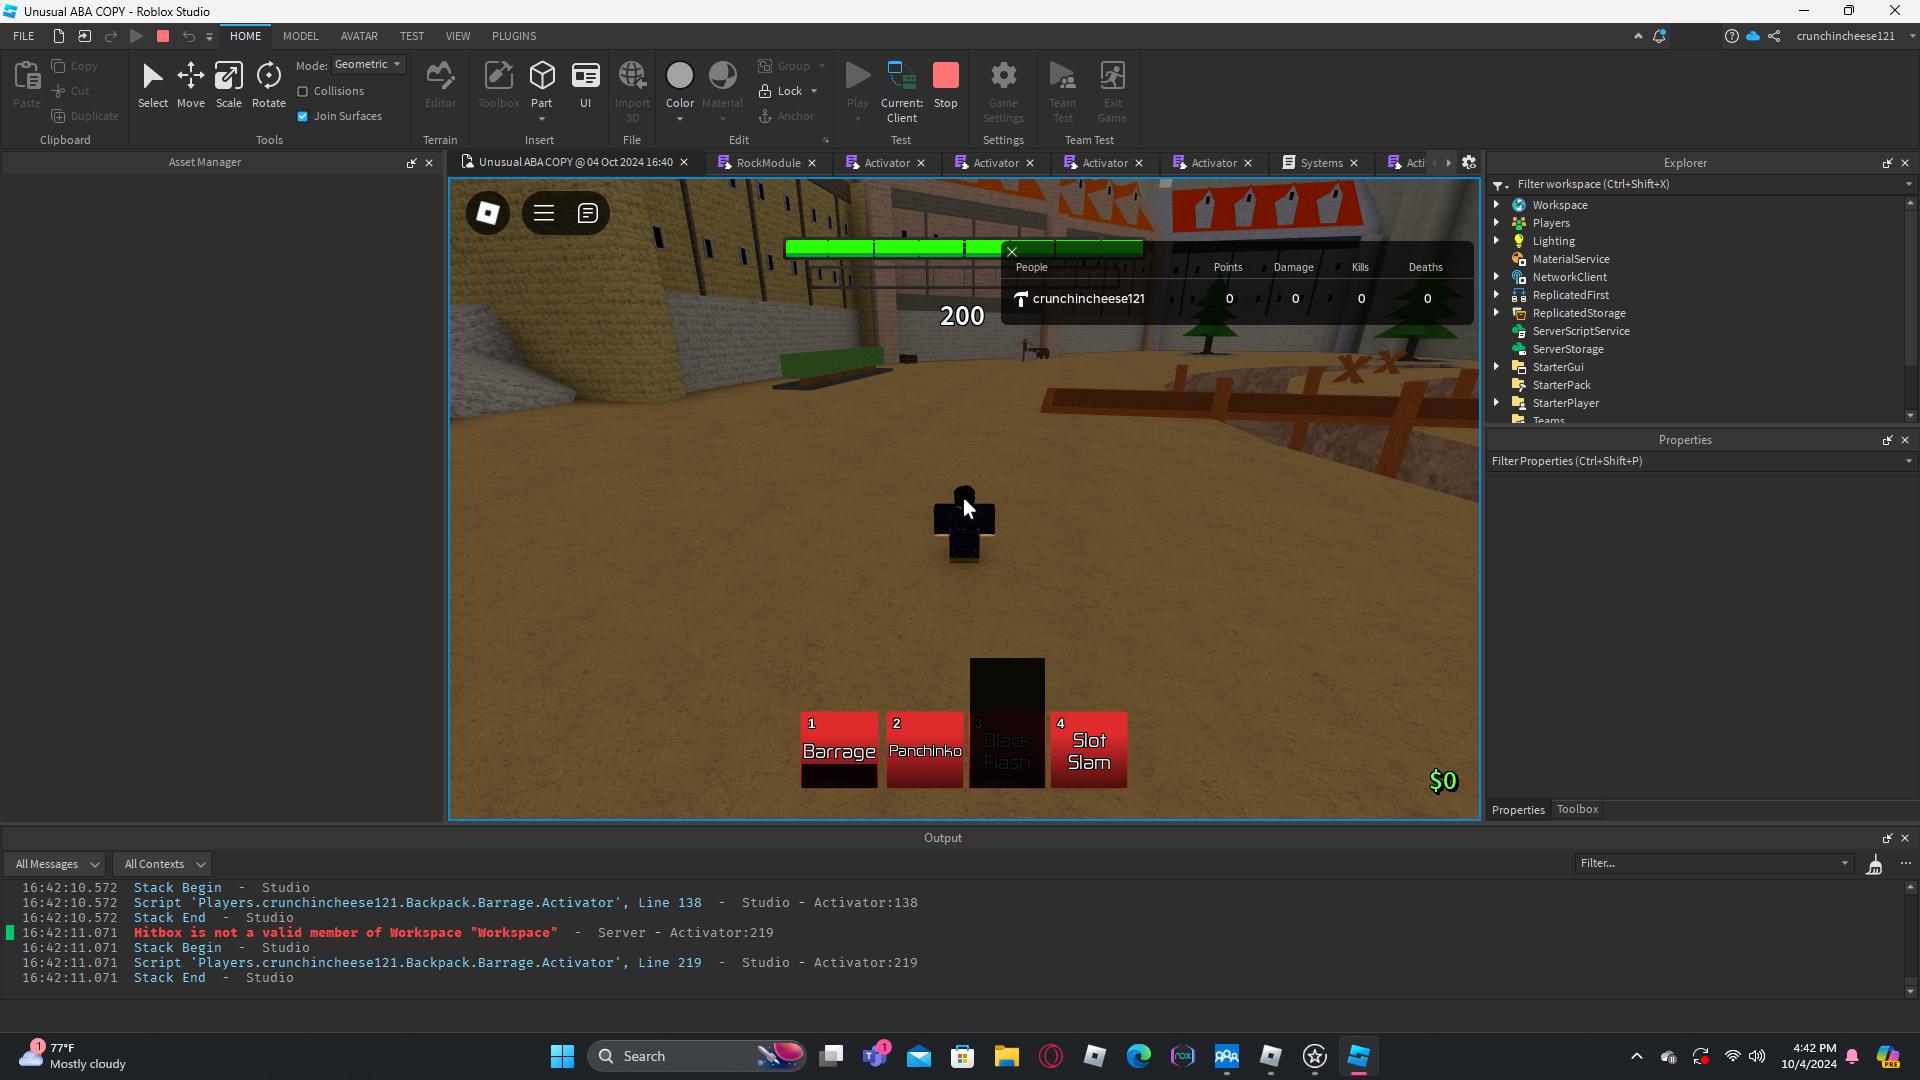This screenshot has height=1080, width=1920.
Task: Open script tab settings gear
Action: click(1469, 163)
